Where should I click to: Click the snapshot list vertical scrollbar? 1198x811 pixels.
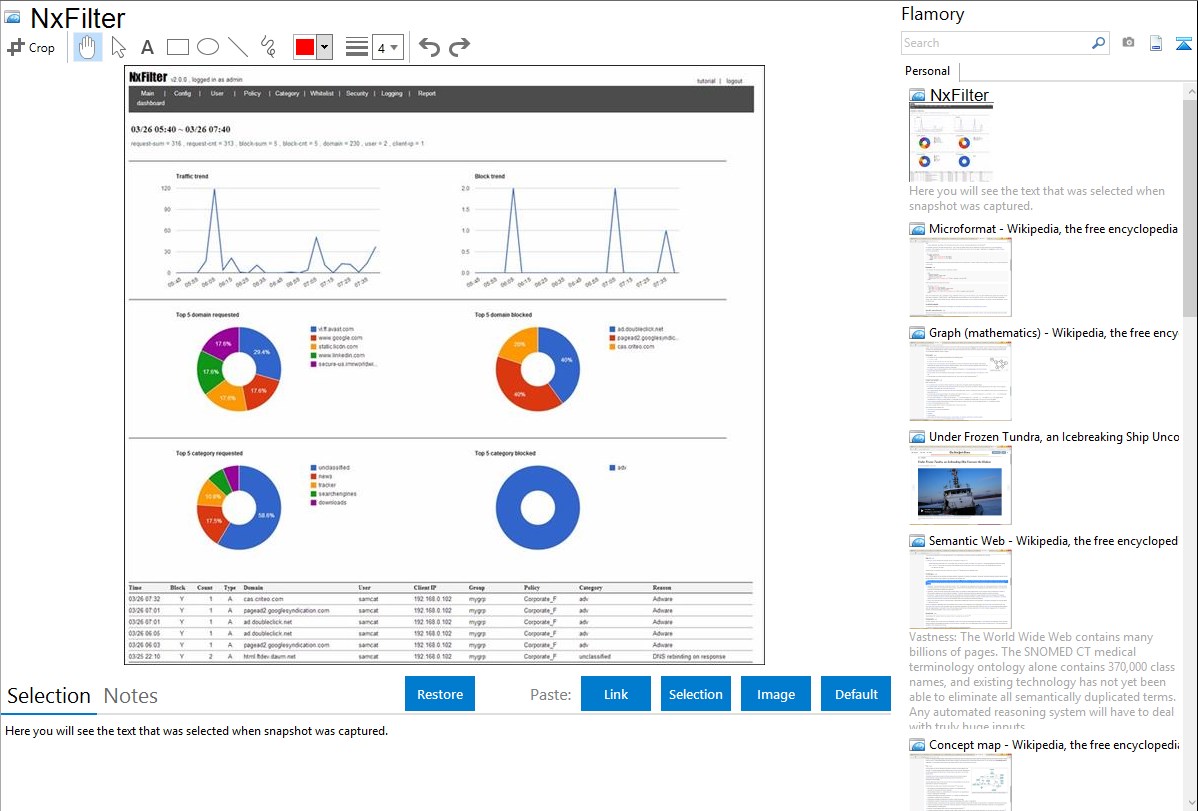(x=1190, y=206)
